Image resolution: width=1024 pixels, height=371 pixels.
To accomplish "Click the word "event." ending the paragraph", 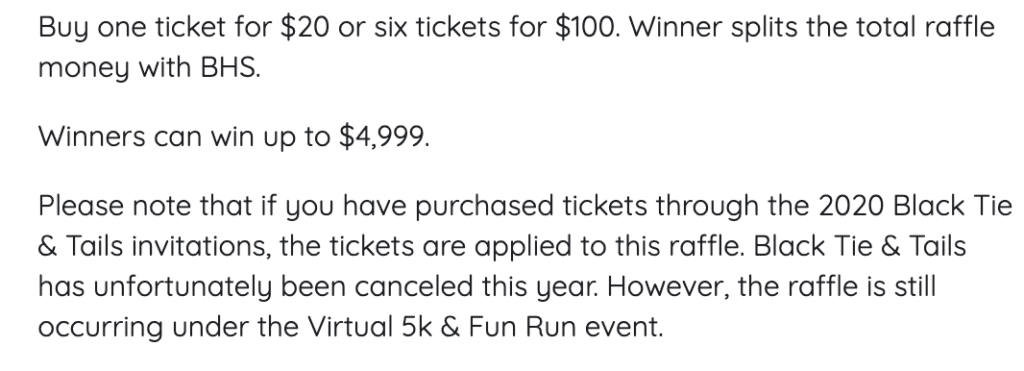I will click(x=624, y=327).
